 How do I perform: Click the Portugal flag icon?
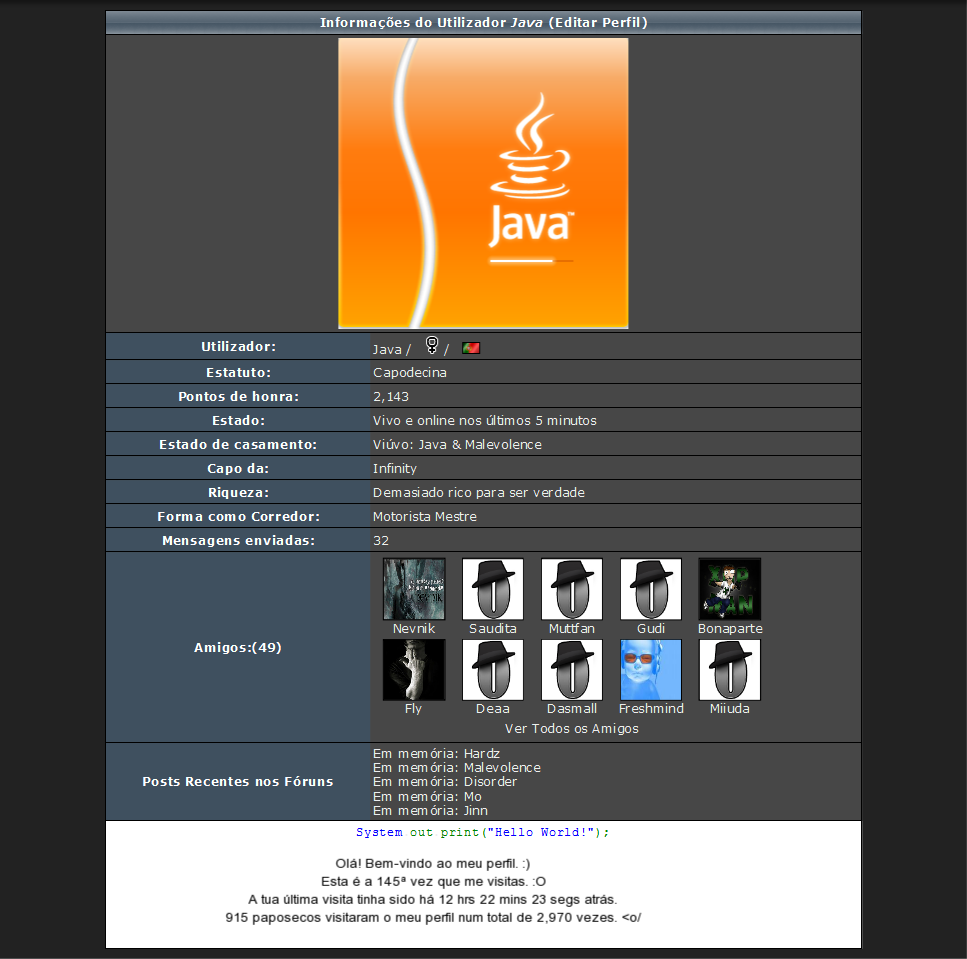point(471,348)
